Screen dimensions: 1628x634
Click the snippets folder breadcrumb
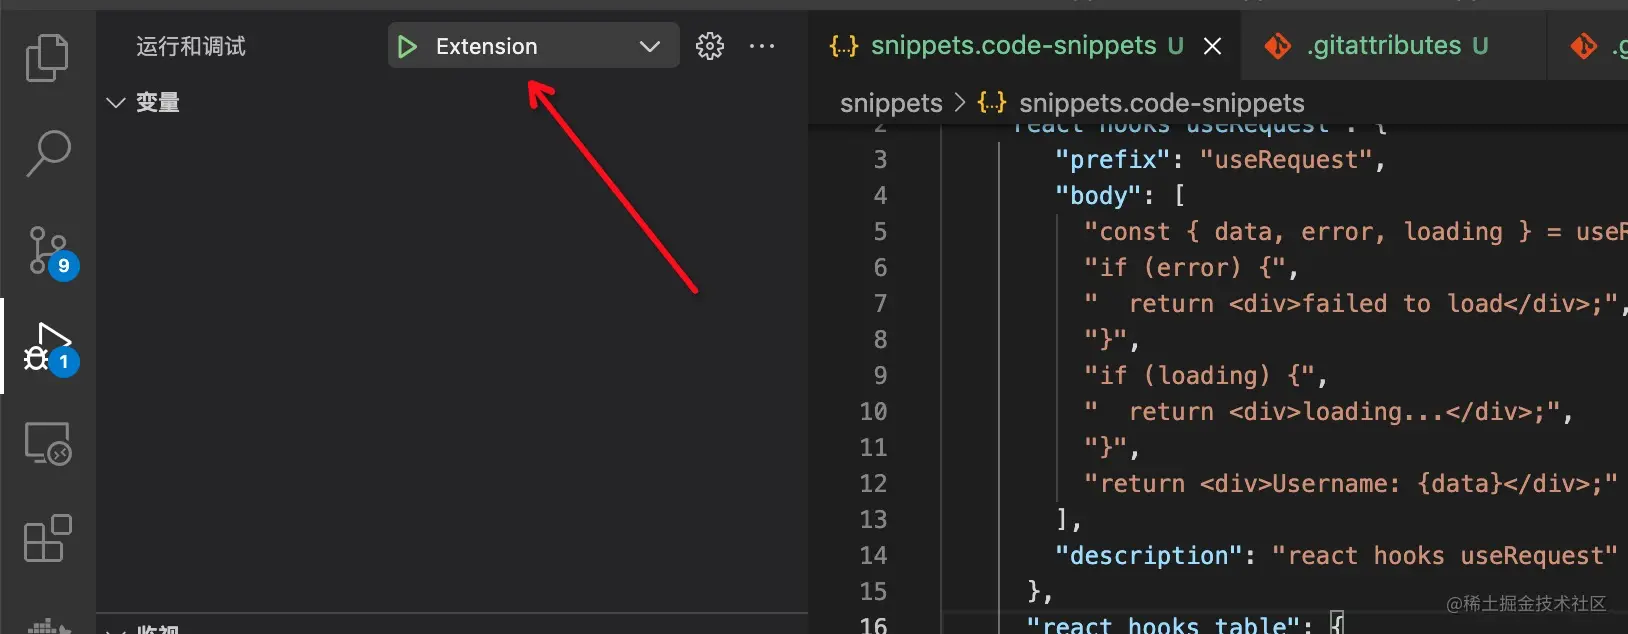890,103
